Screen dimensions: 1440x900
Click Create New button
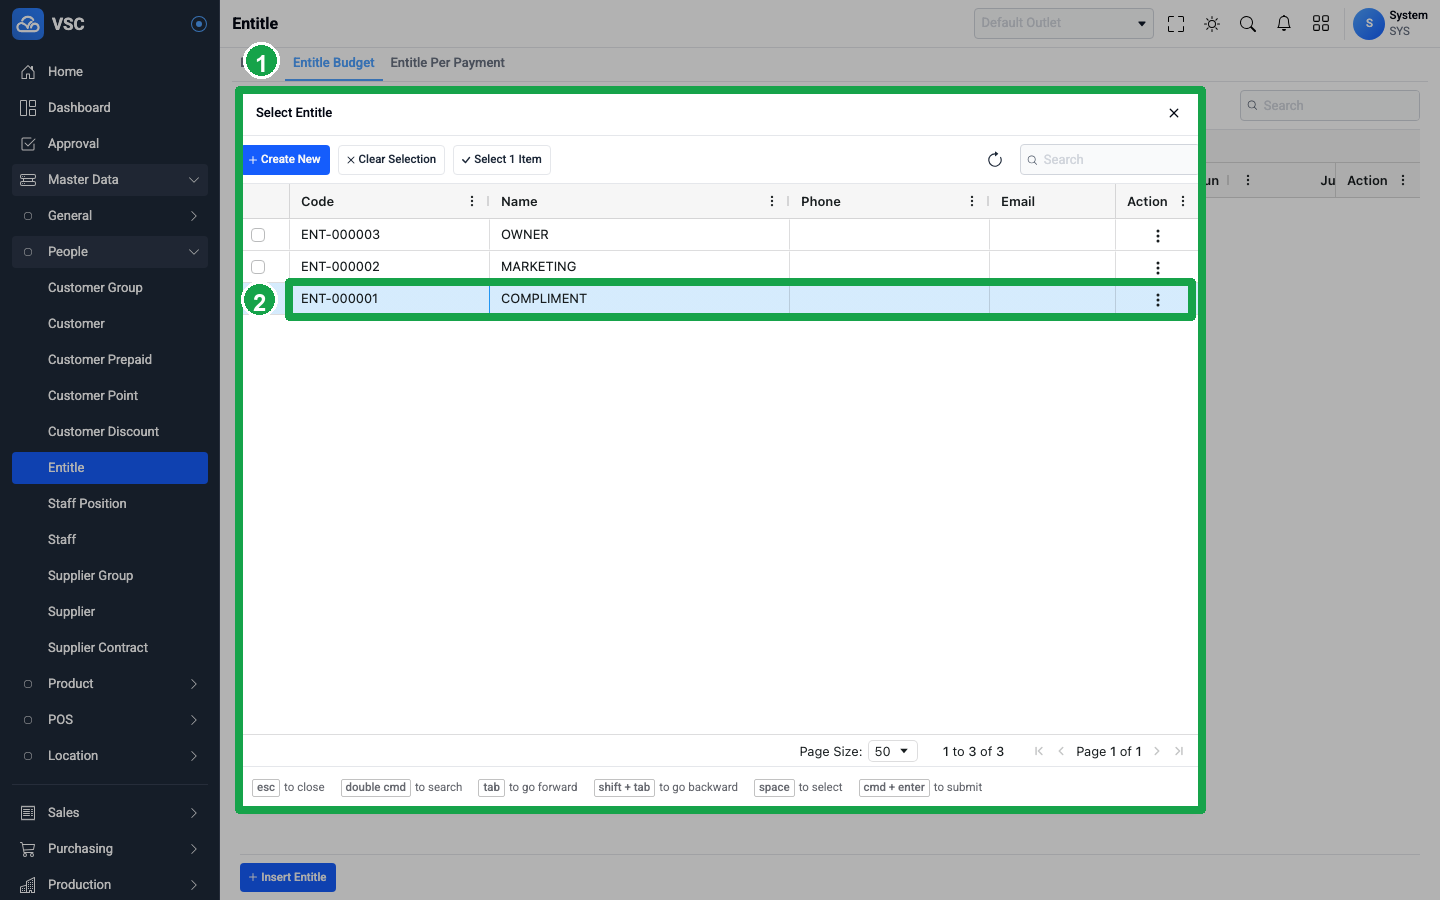click(286, 160)
